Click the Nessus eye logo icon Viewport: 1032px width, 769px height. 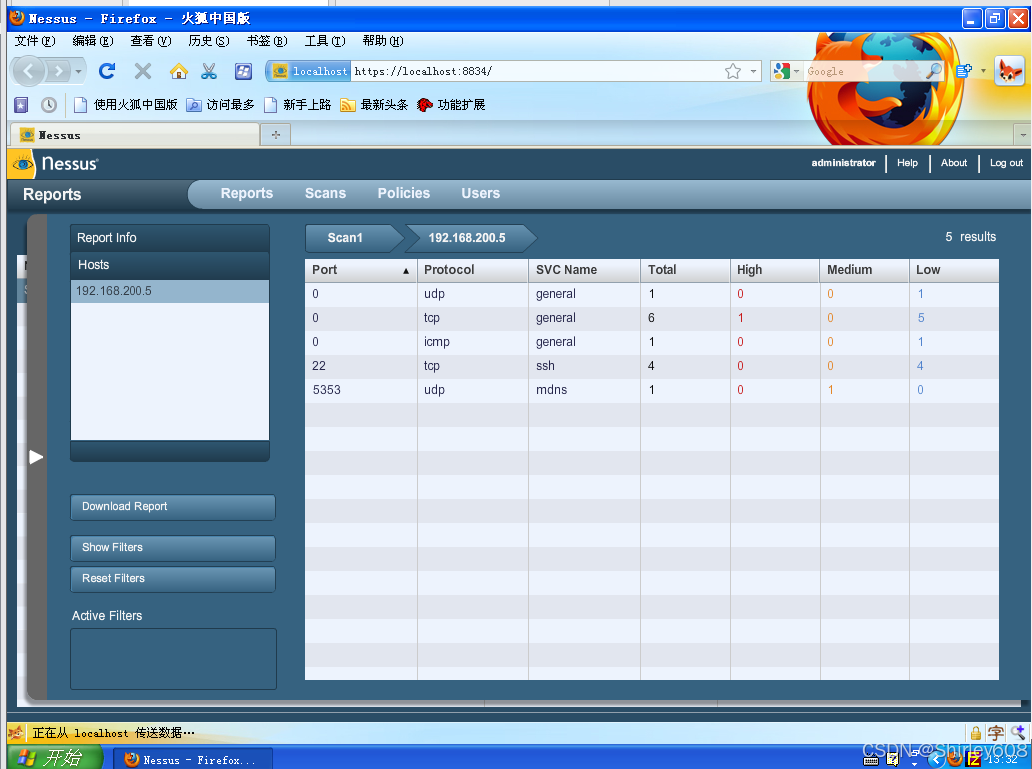point(22,163)
